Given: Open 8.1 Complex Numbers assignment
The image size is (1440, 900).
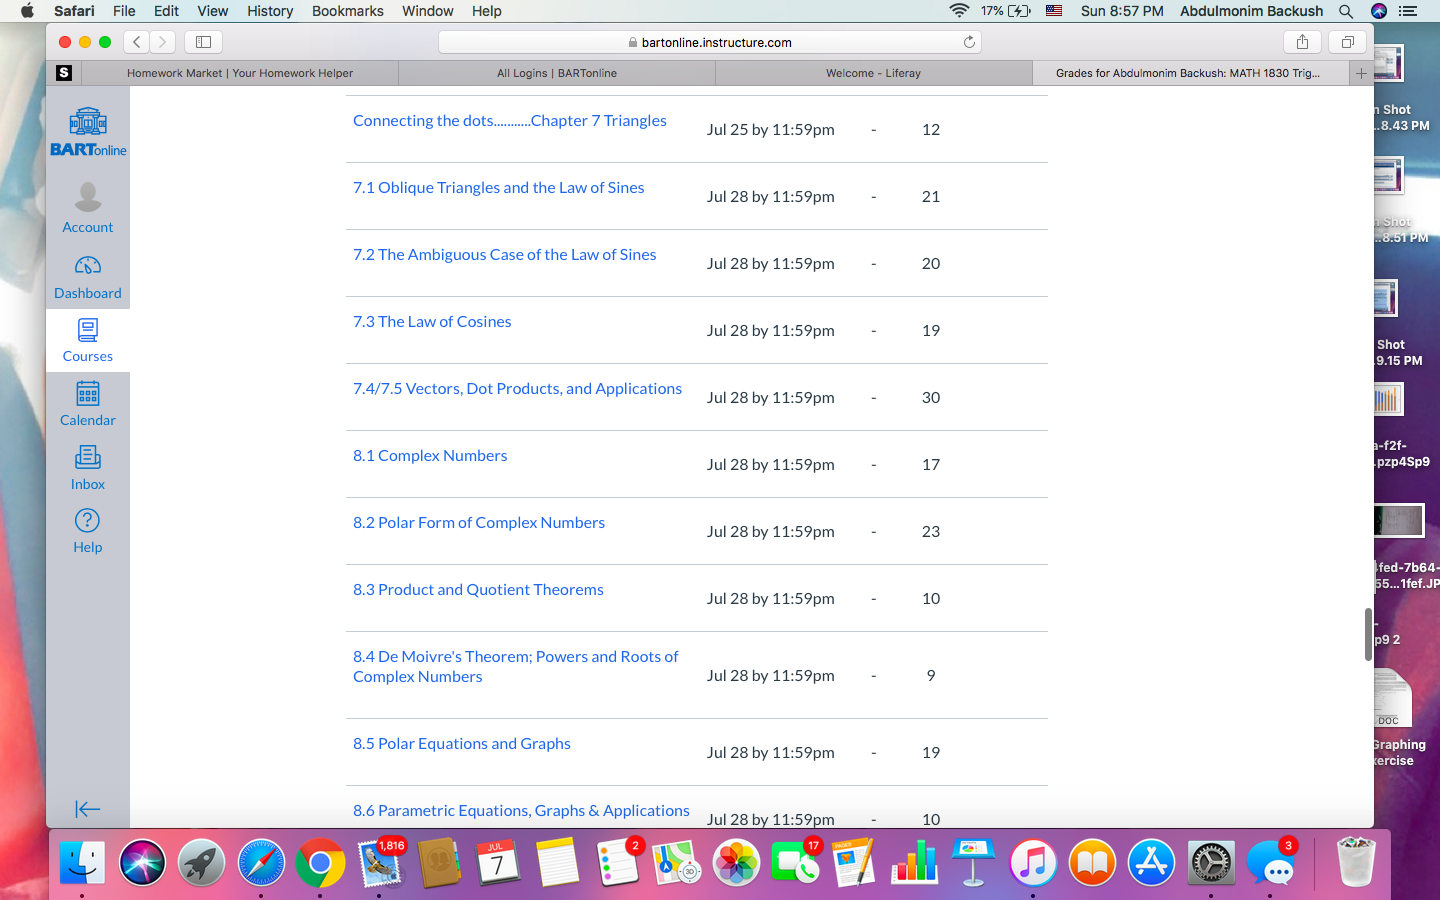Looking at the screenshot, I should click(x=430, y=455).
